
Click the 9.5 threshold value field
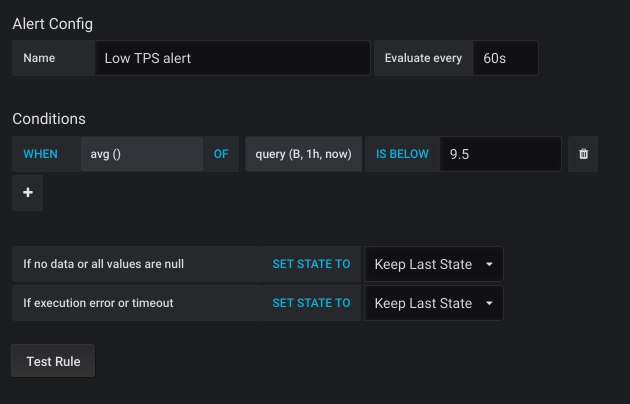500,154
